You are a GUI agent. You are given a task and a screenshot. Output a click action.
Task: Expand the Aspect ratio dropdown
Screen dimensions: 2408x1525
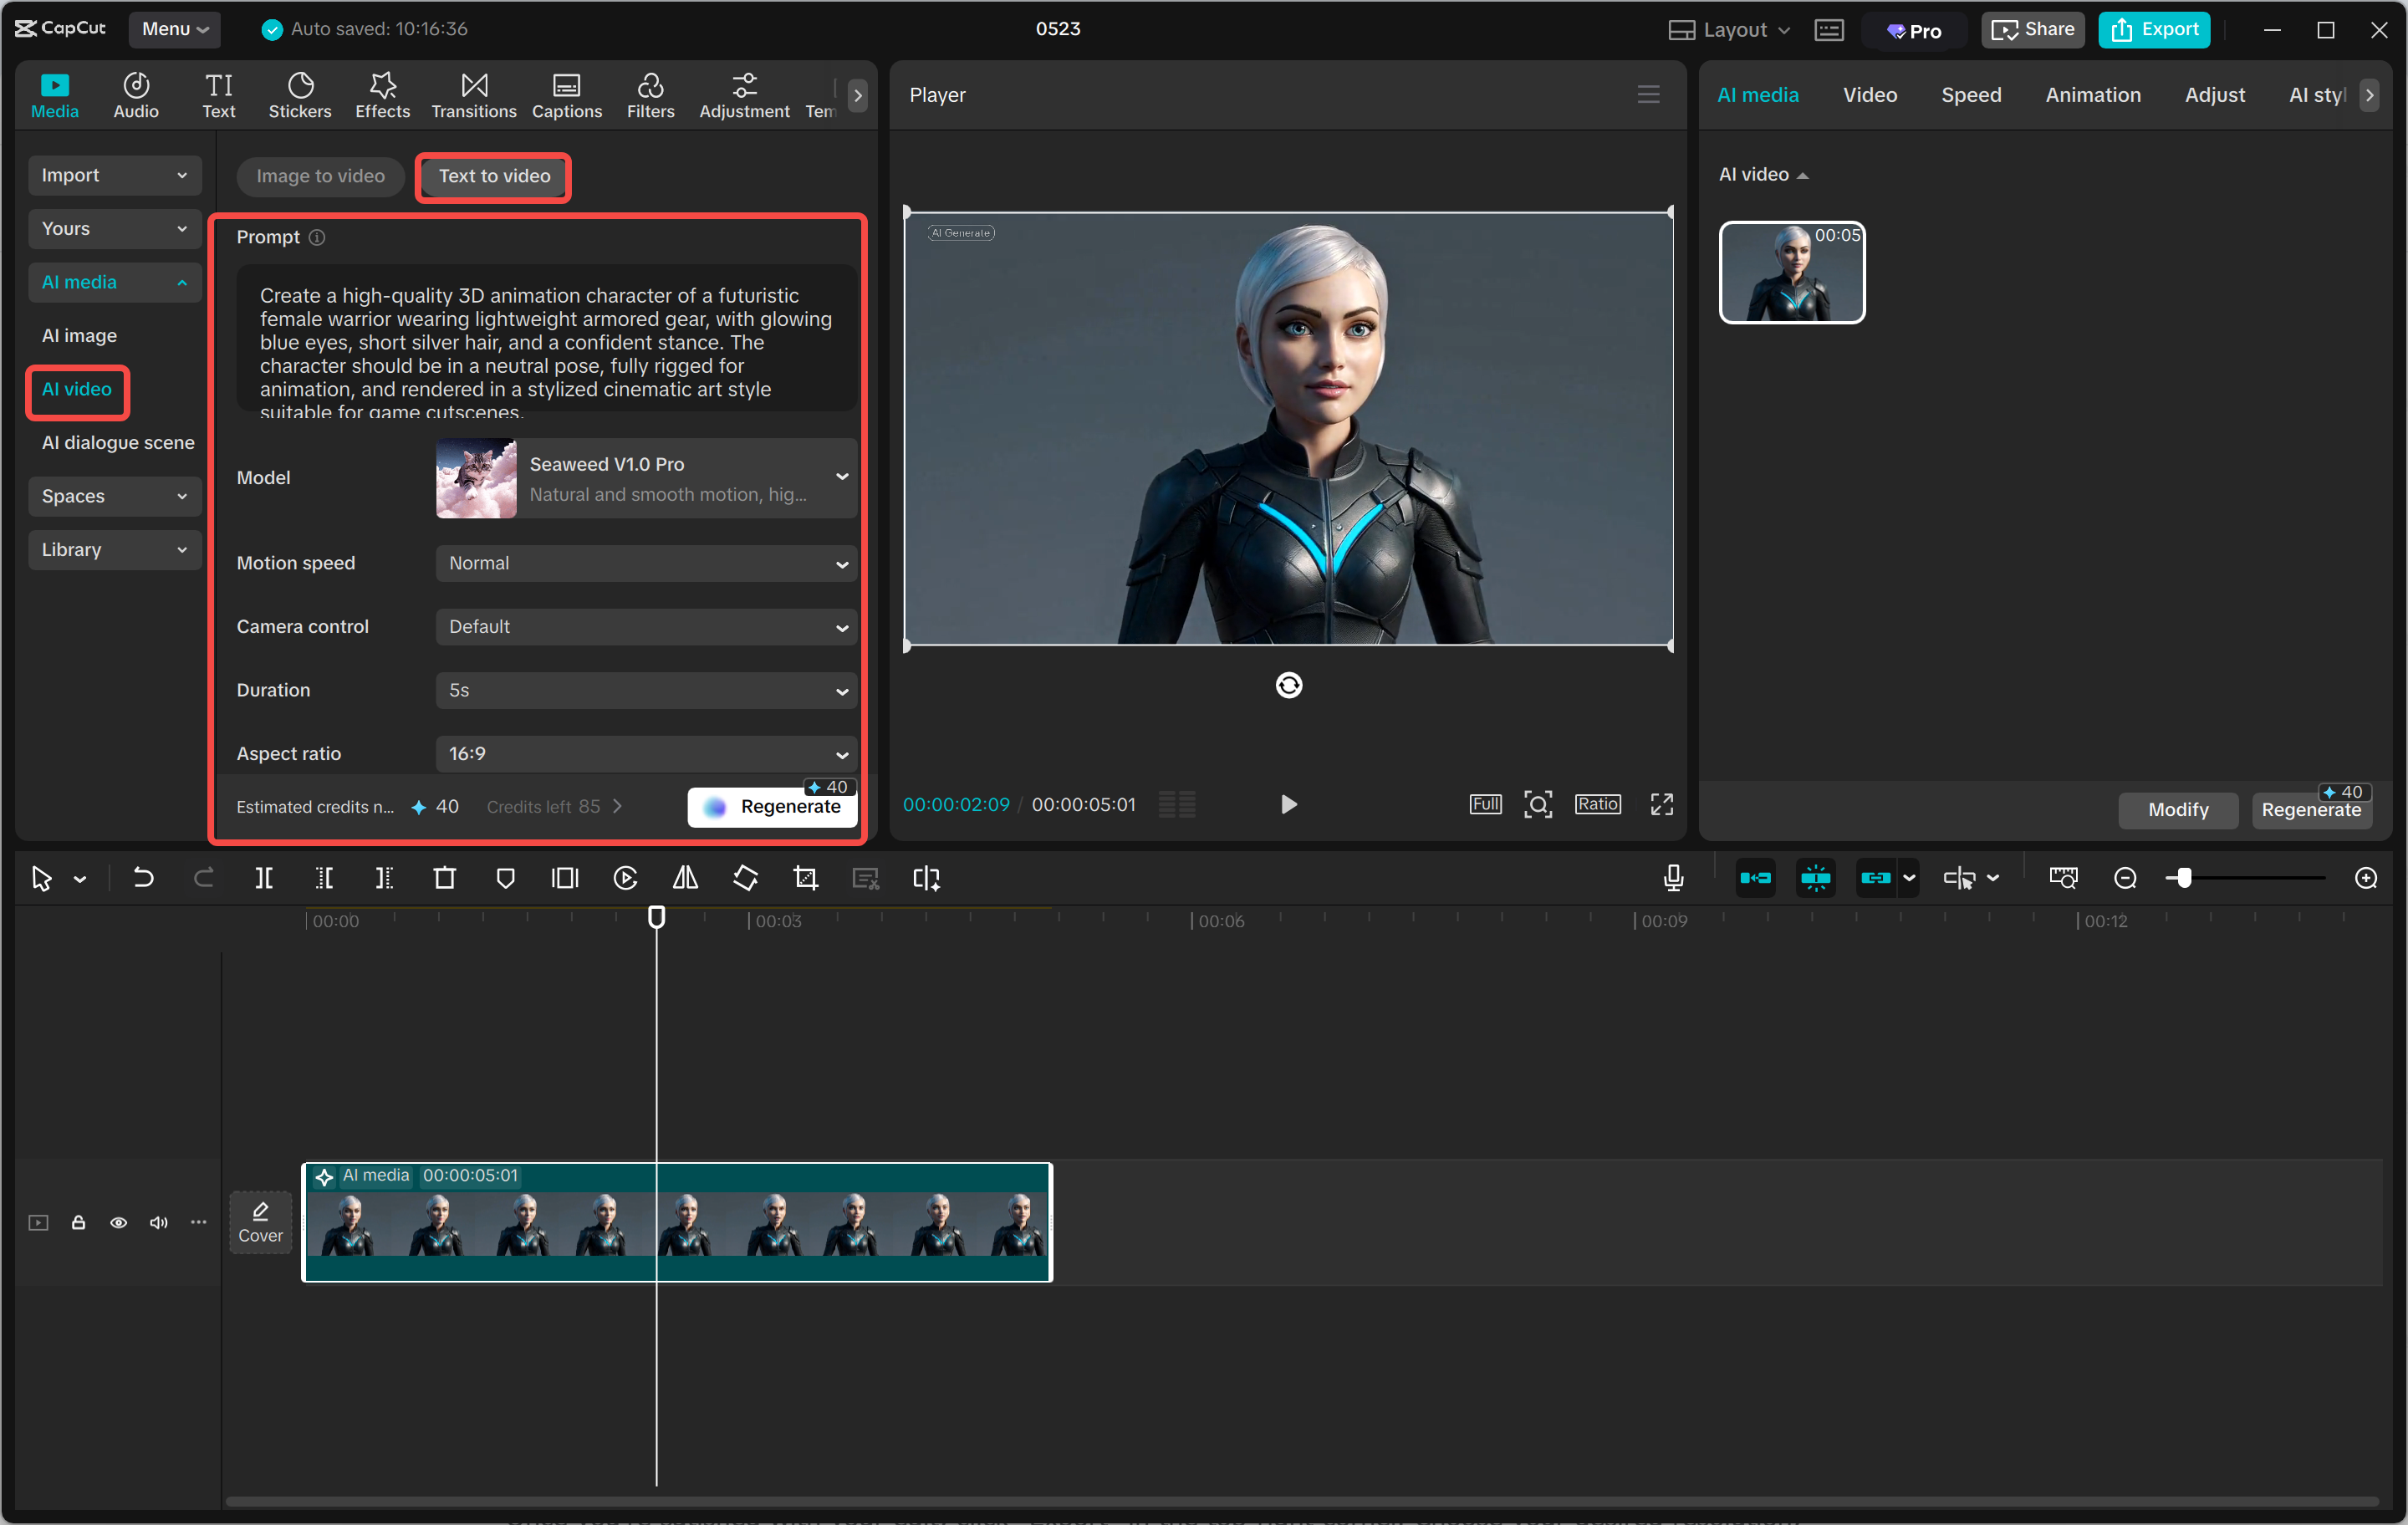click(x=644, y=754)
